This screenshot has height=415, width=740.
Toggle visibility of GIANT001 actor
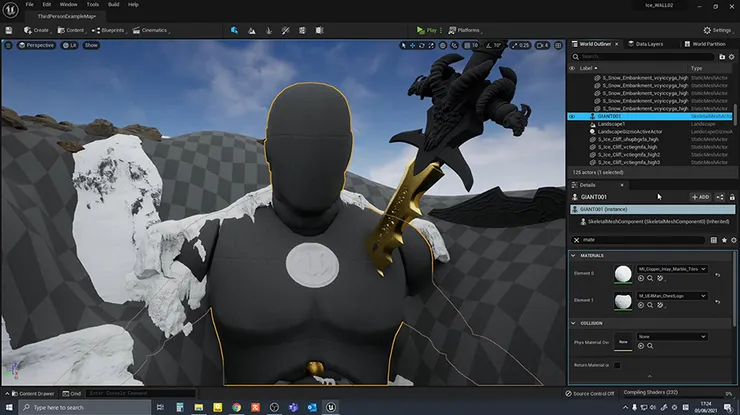[x=572, y=116]
